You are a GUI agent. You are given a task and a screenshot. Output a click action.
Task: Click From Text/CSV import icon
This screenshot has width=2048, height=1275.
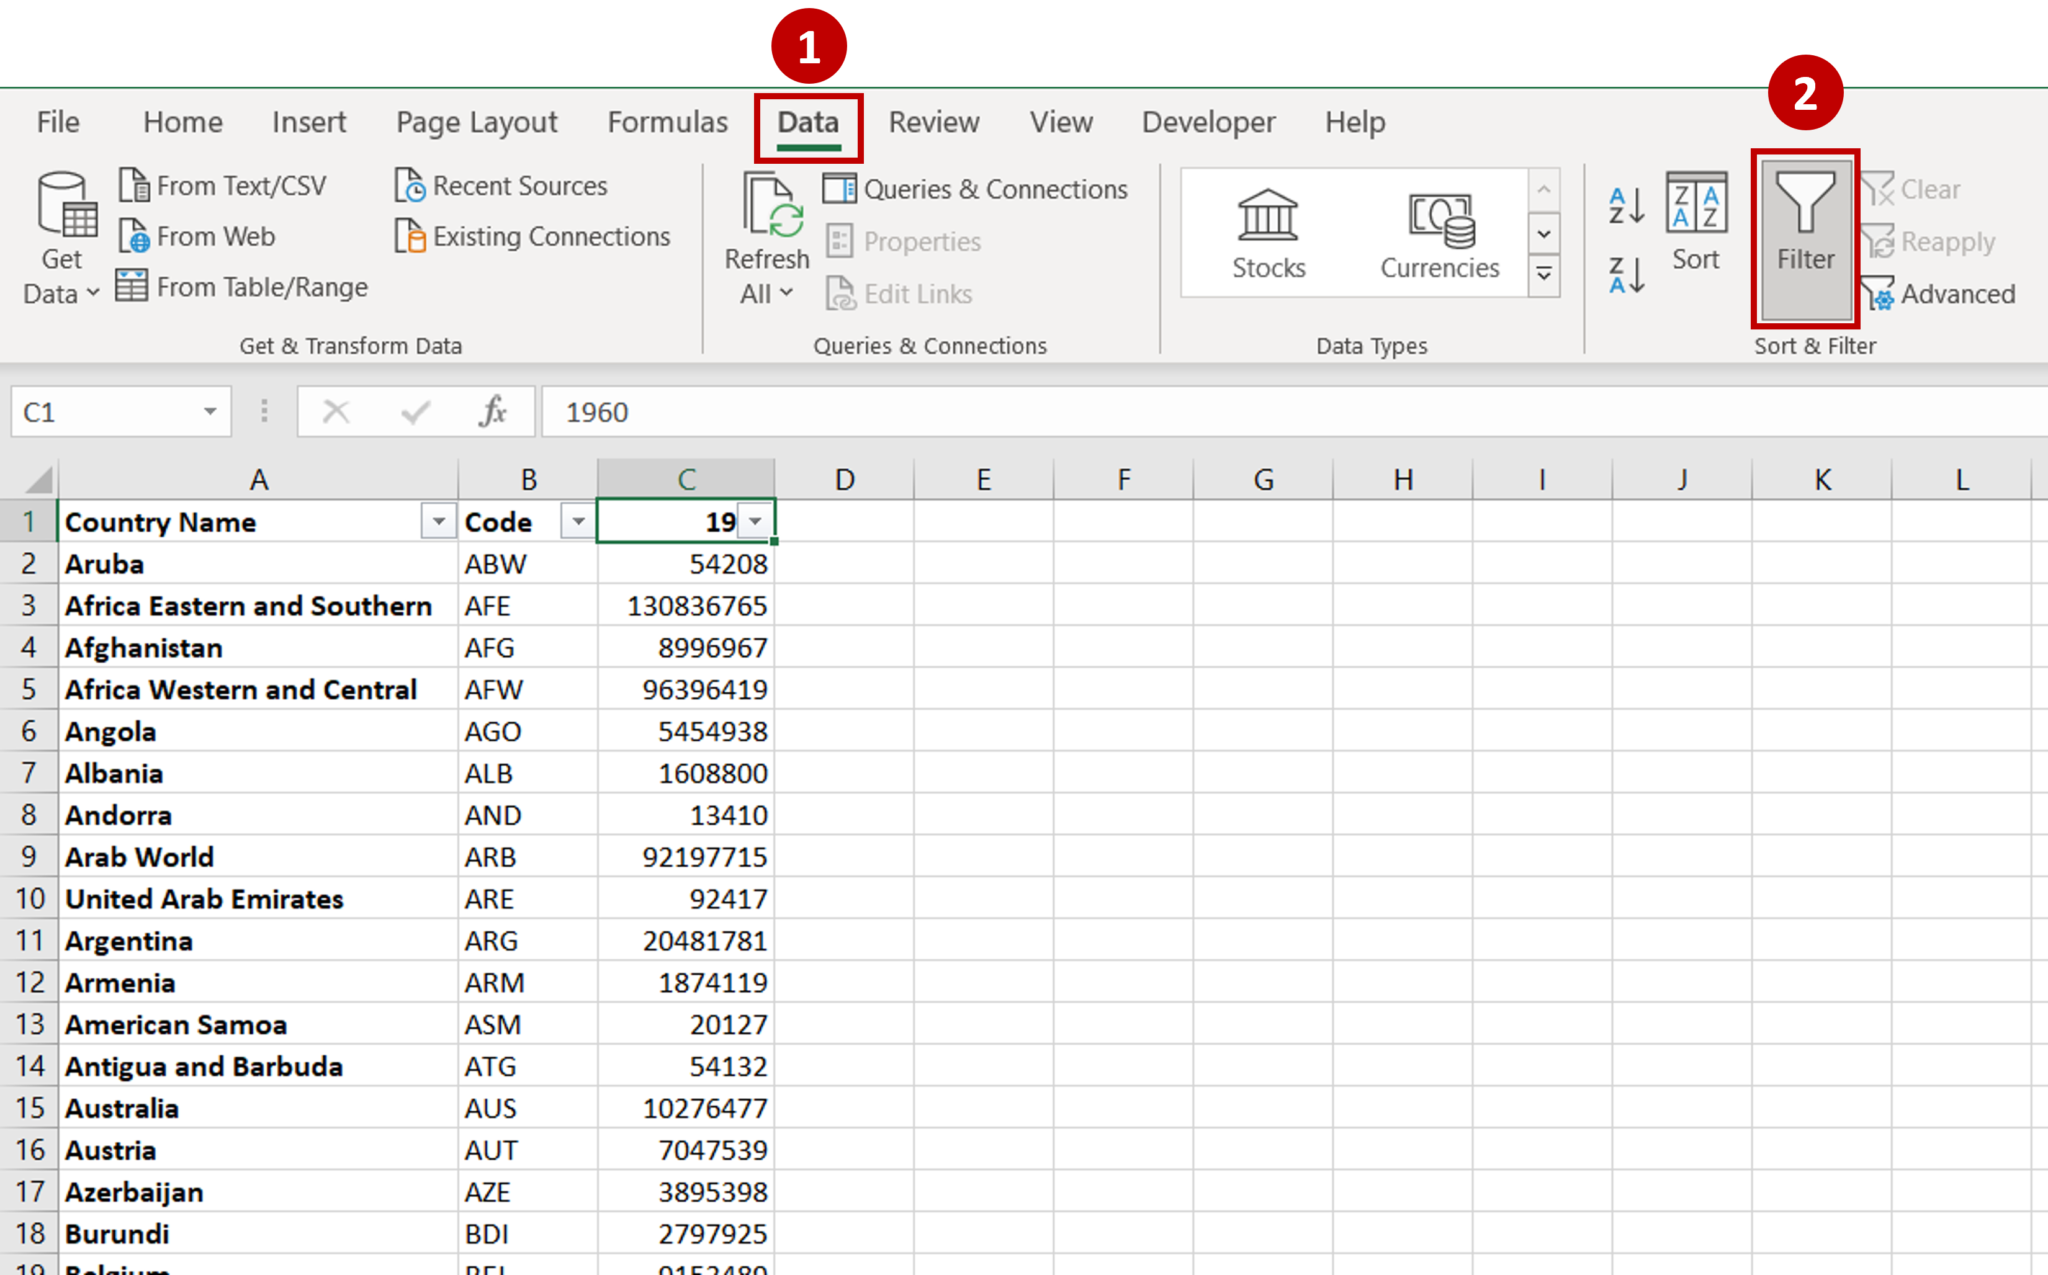pyautogui.click(x=134, y=186)
